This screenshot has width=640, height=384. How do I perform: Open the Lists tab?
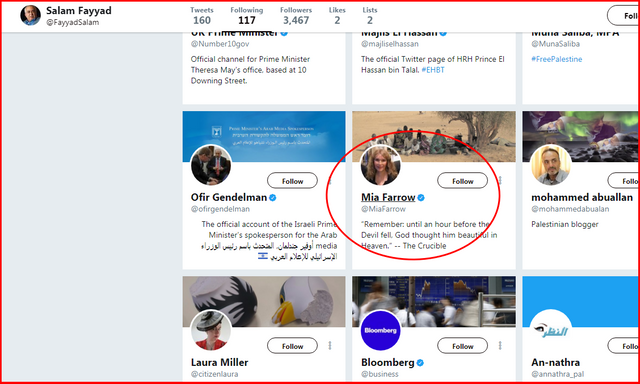[x=370, y=16]
